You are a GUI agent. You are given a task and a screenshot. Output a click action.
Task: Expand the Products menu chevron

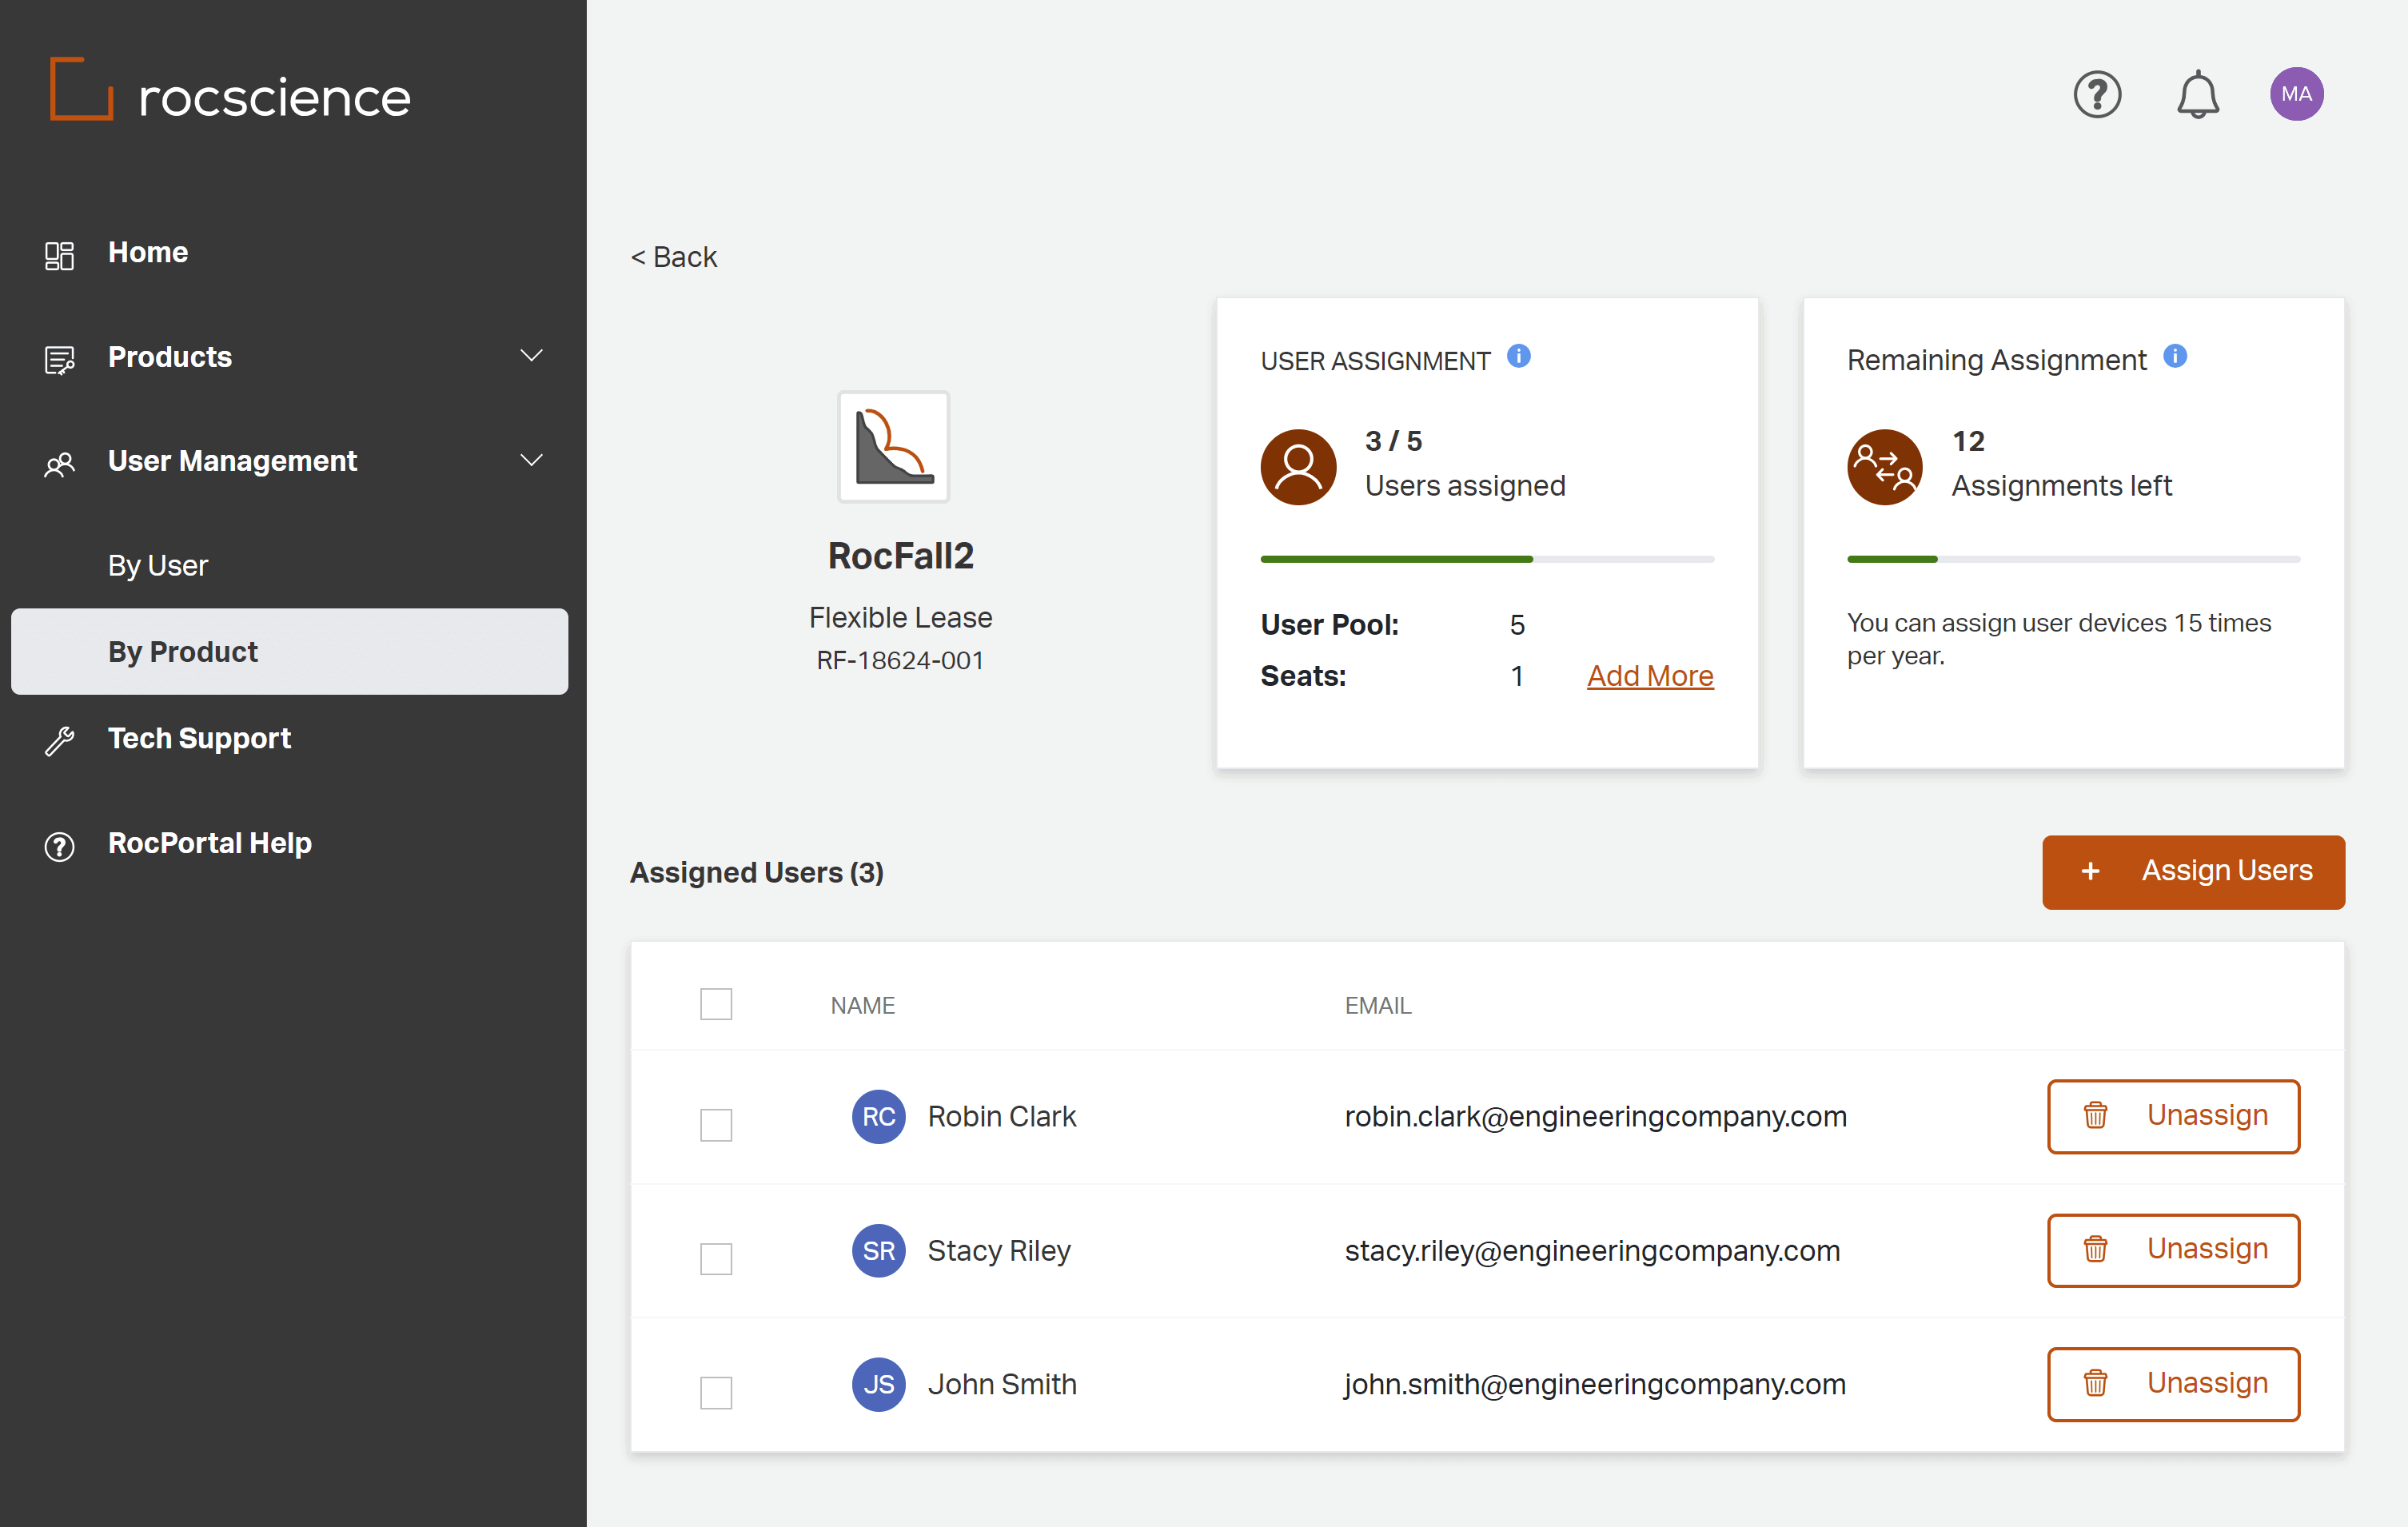coord(532,356)
